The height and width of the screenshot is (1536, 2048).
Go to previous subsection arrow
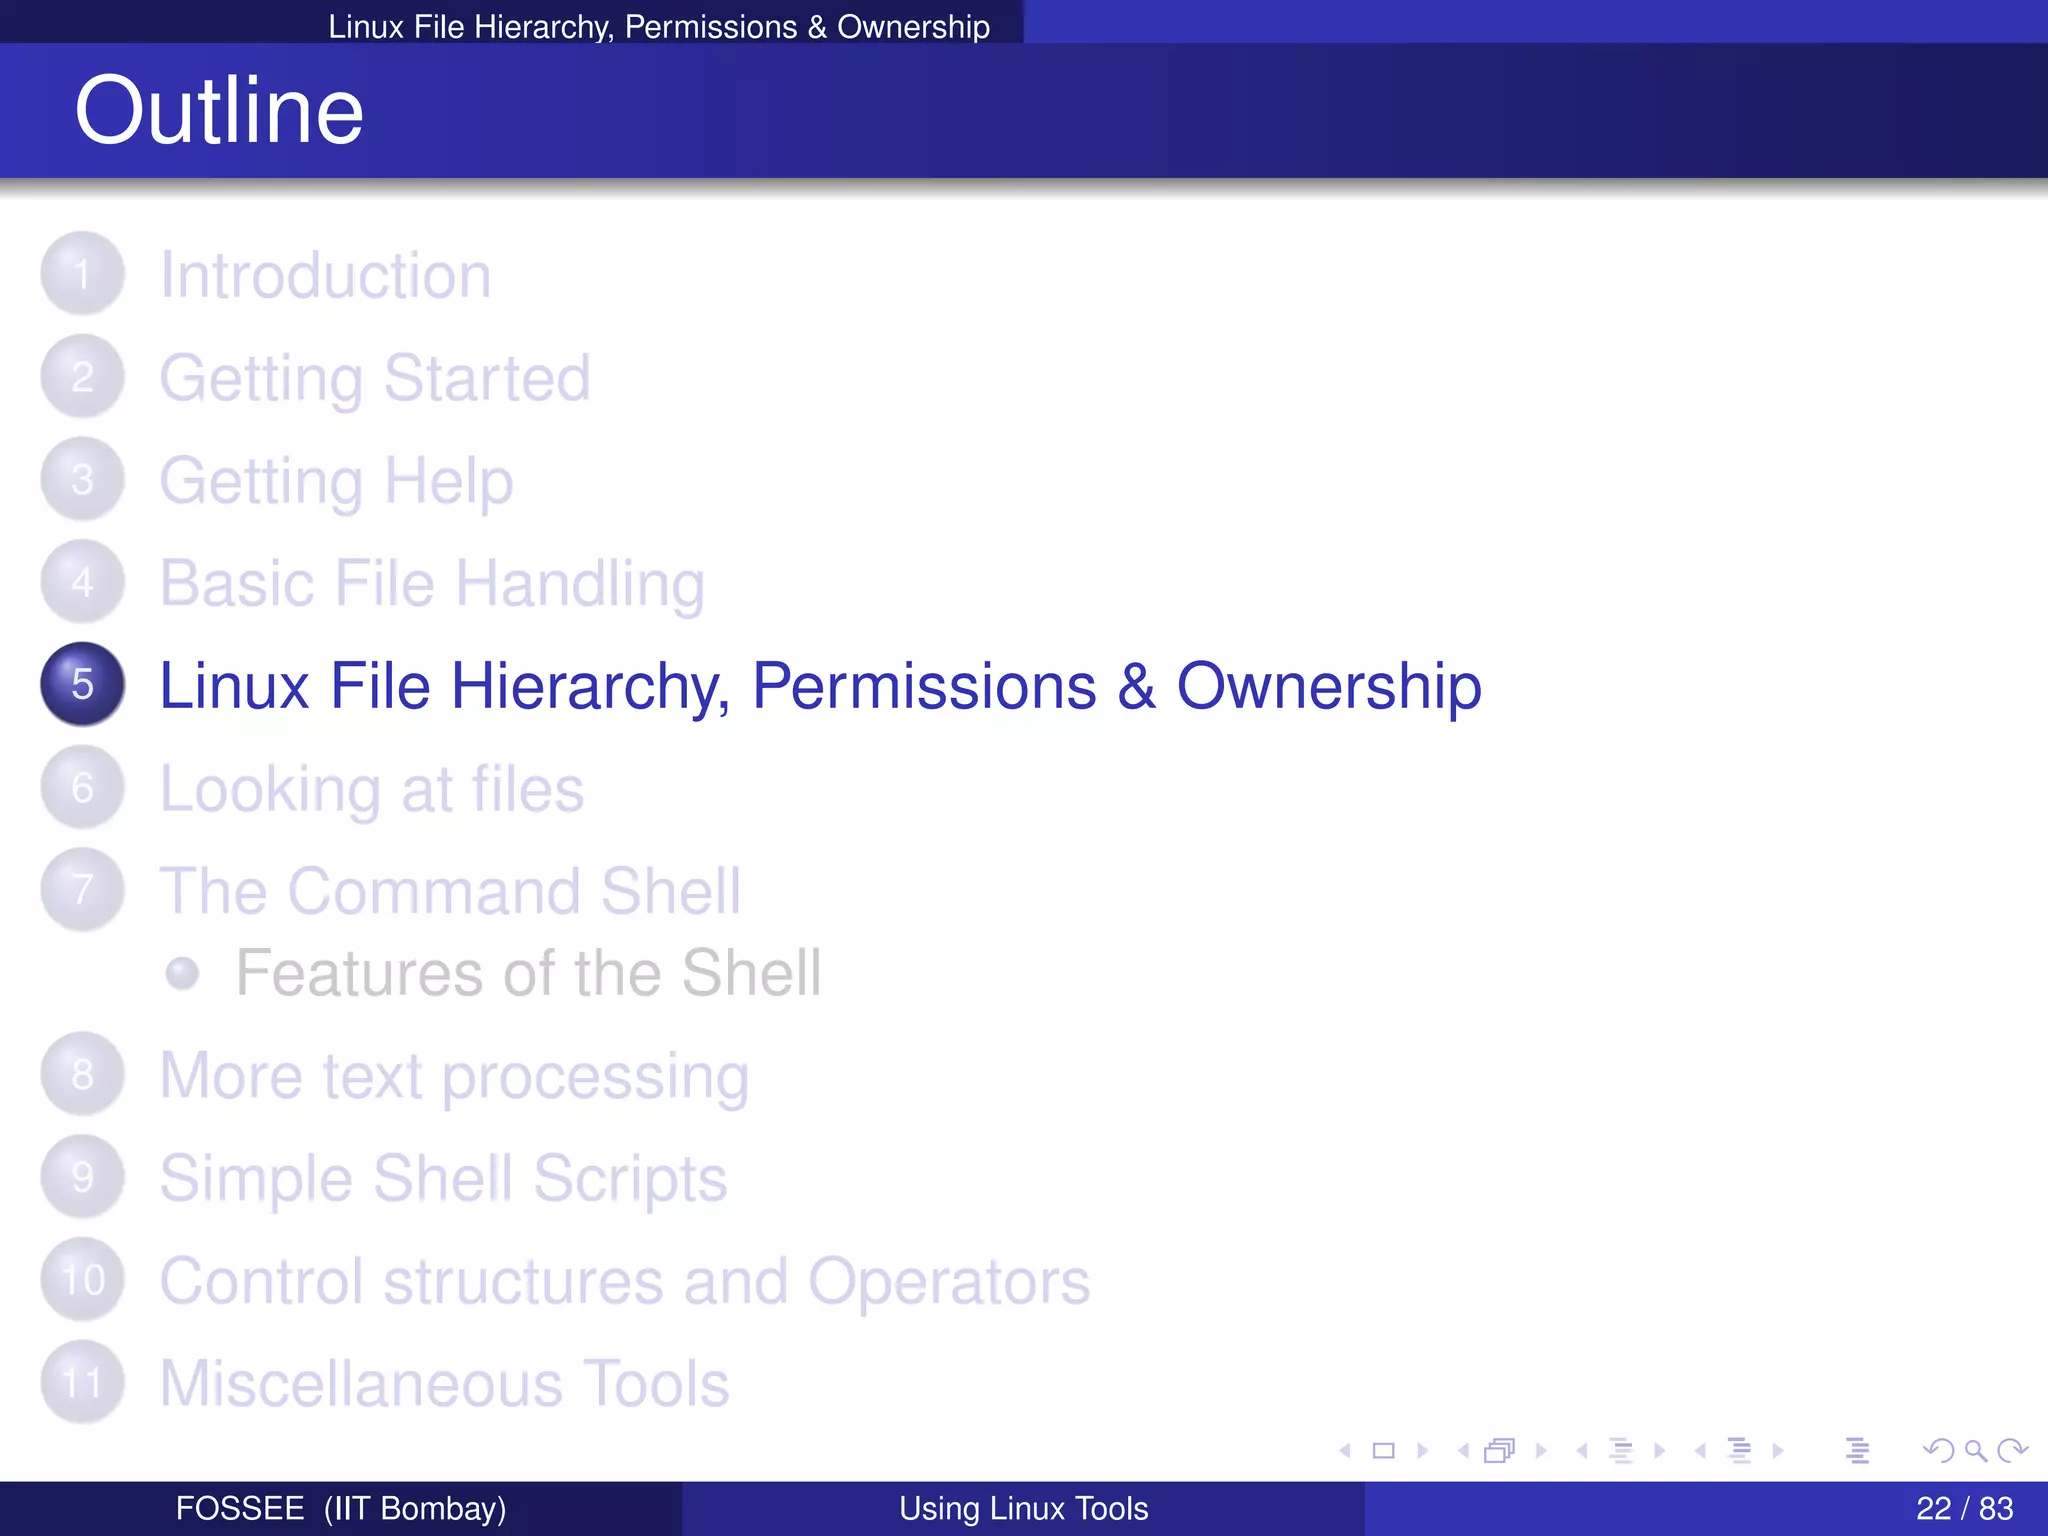click(x=1582, y=1450)
